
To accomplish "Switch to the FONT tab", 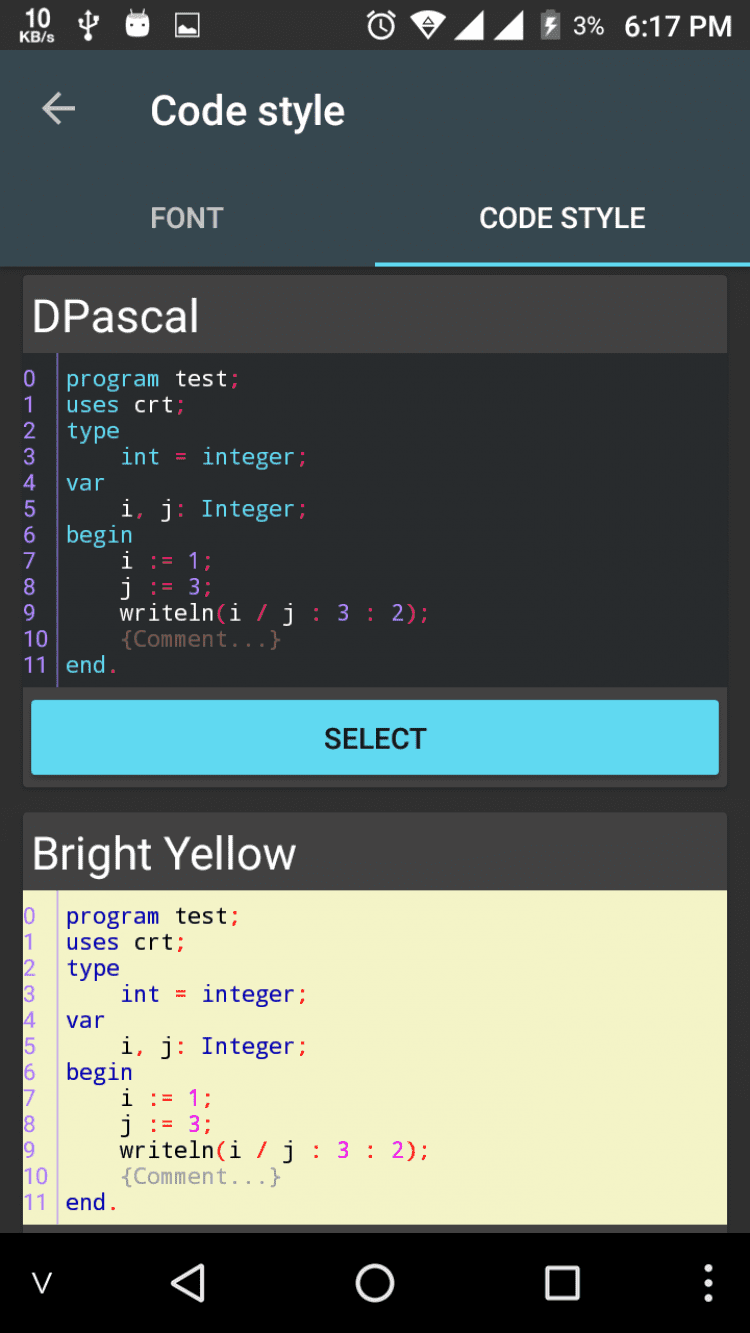I will (x=187, y=218).
